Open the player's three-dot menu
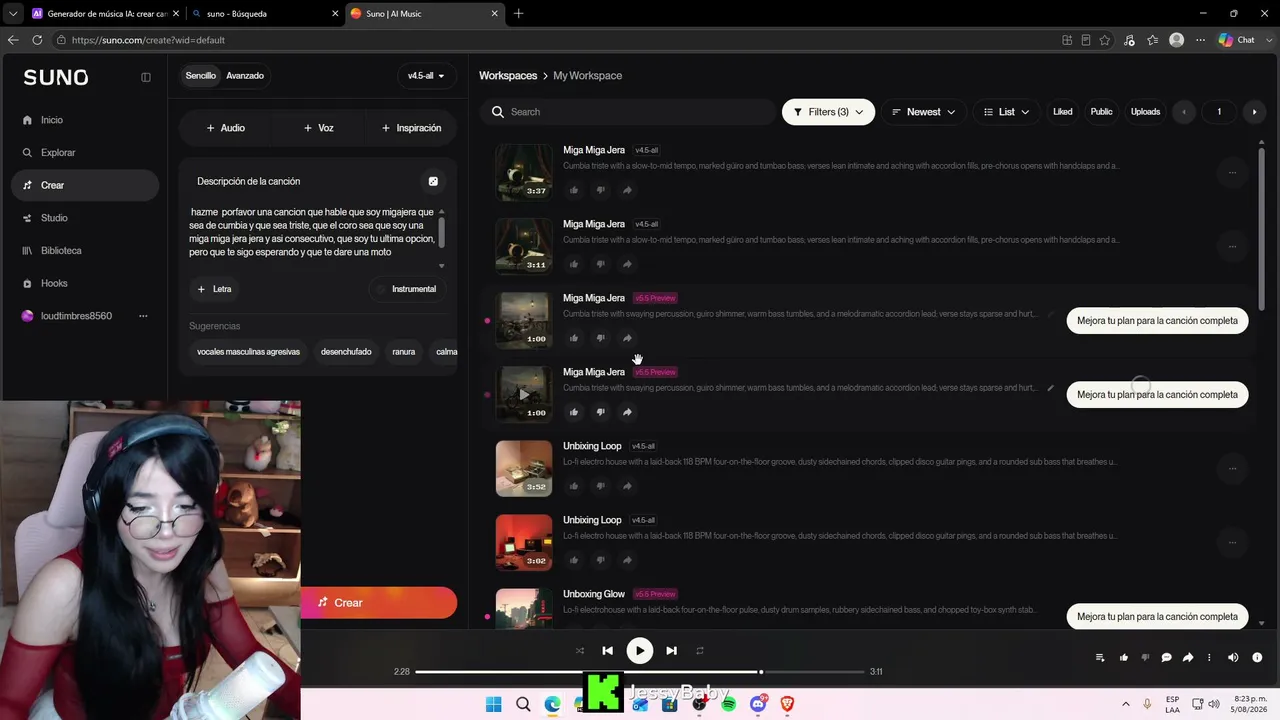The width and height of the screenshot is (1280, 720). [1209, 658]
